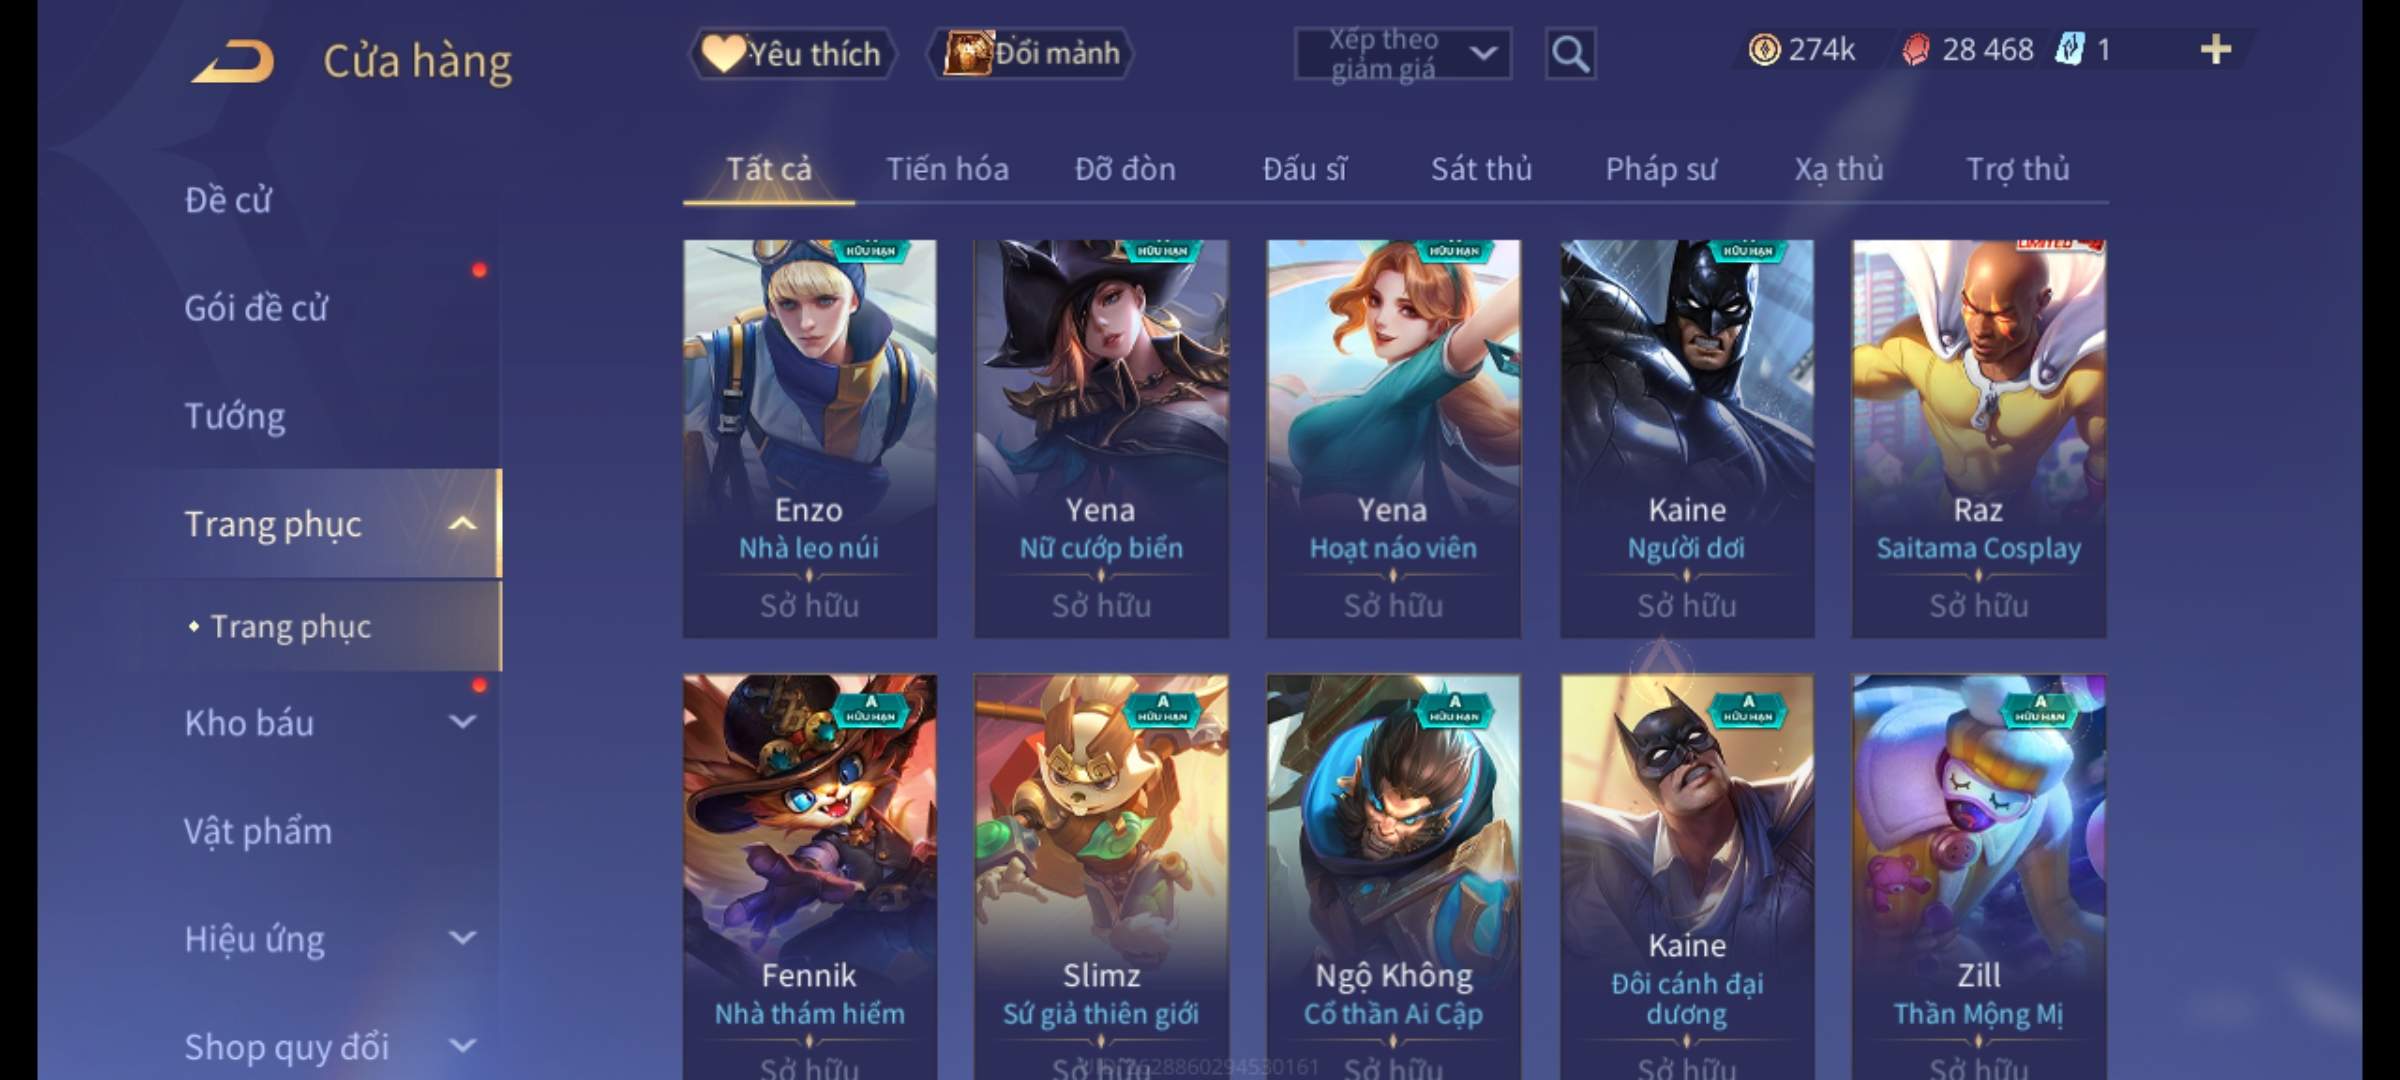This screenshot has width=2400, height=1080.
Task: Expand the Hiệu ứng sidebar section
Action: pos(462,938)
